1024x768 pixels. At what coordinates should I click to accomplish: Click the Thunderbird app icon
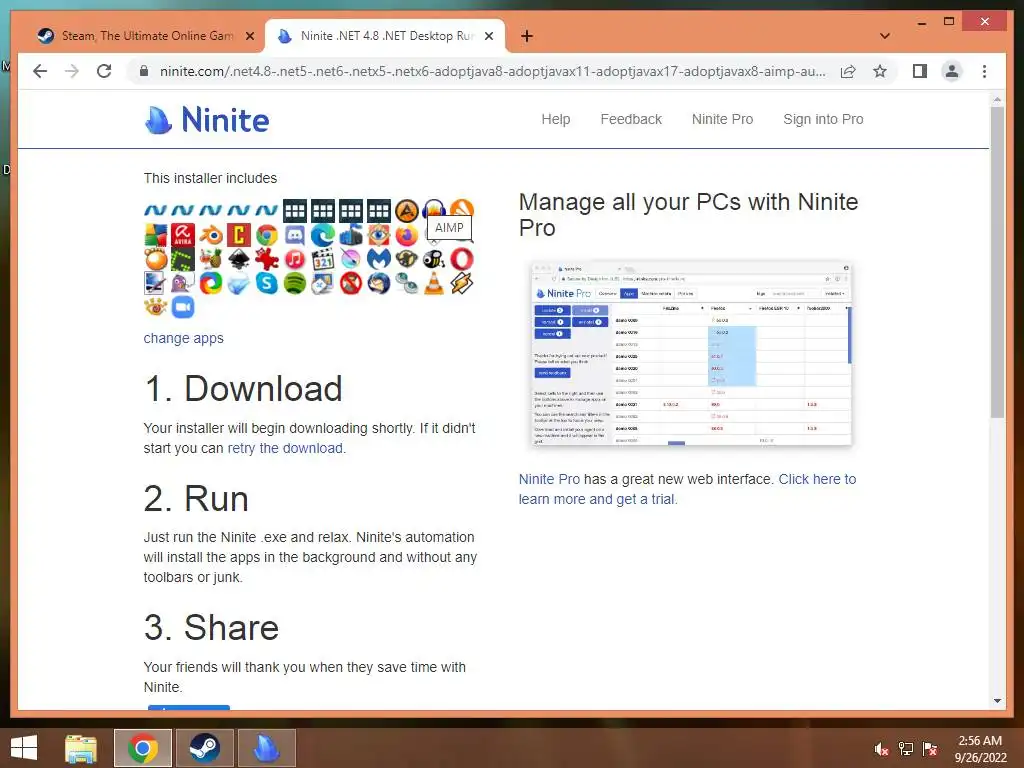(378, 283)
